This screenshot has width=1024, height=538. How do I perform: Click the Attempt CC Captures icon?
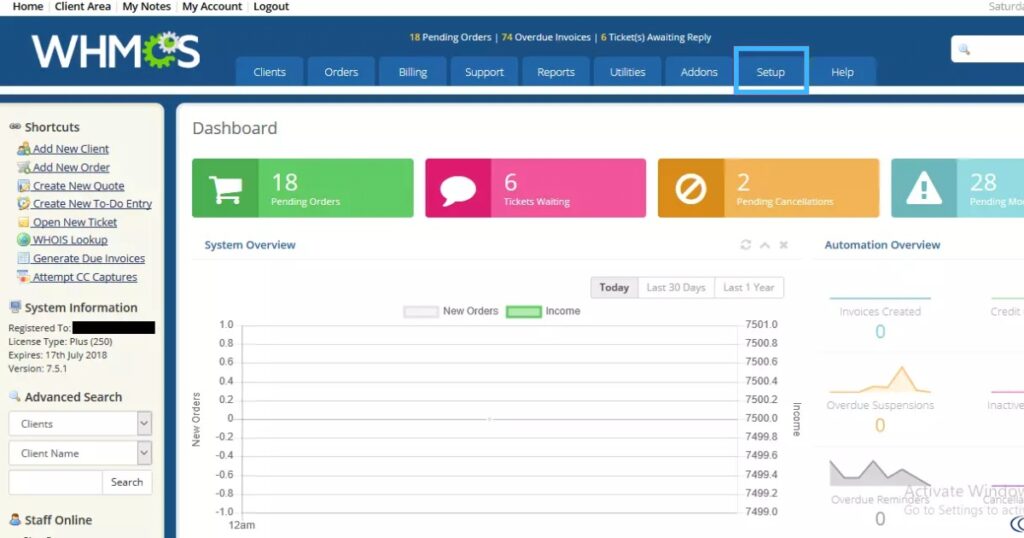(24, 277)
